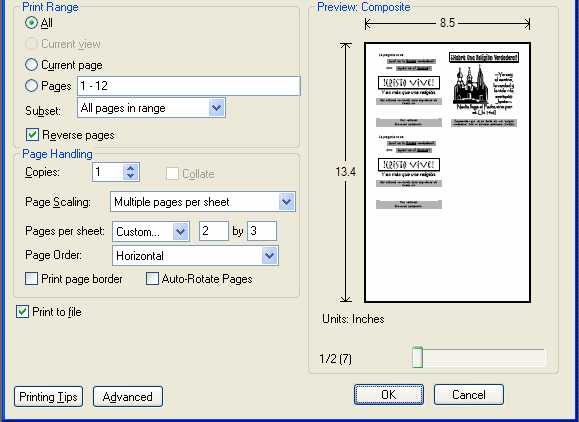Click the Cancel button
This screenshot has height=422, width=579.
click(469, 394)
